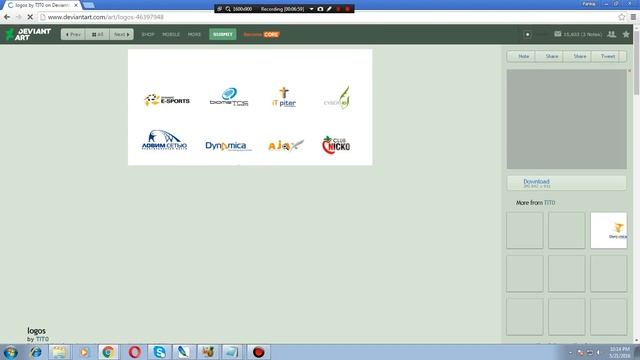Click the Note button in share bar
The height and width of the screenshot is (360, 640).
coord(521,56)
